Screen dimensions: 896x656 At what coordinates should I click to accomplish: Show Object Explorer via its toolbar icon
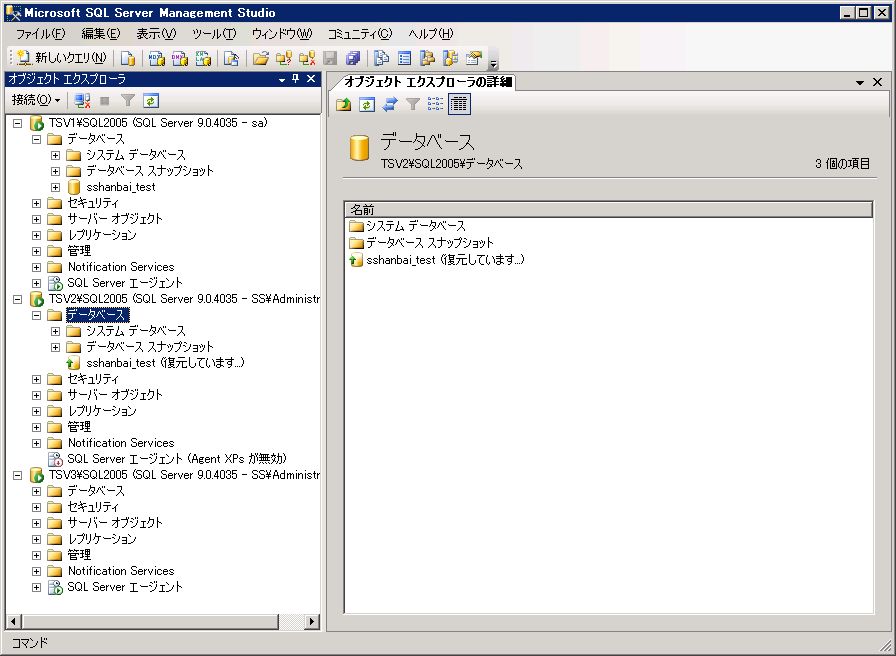pos(427,58)
